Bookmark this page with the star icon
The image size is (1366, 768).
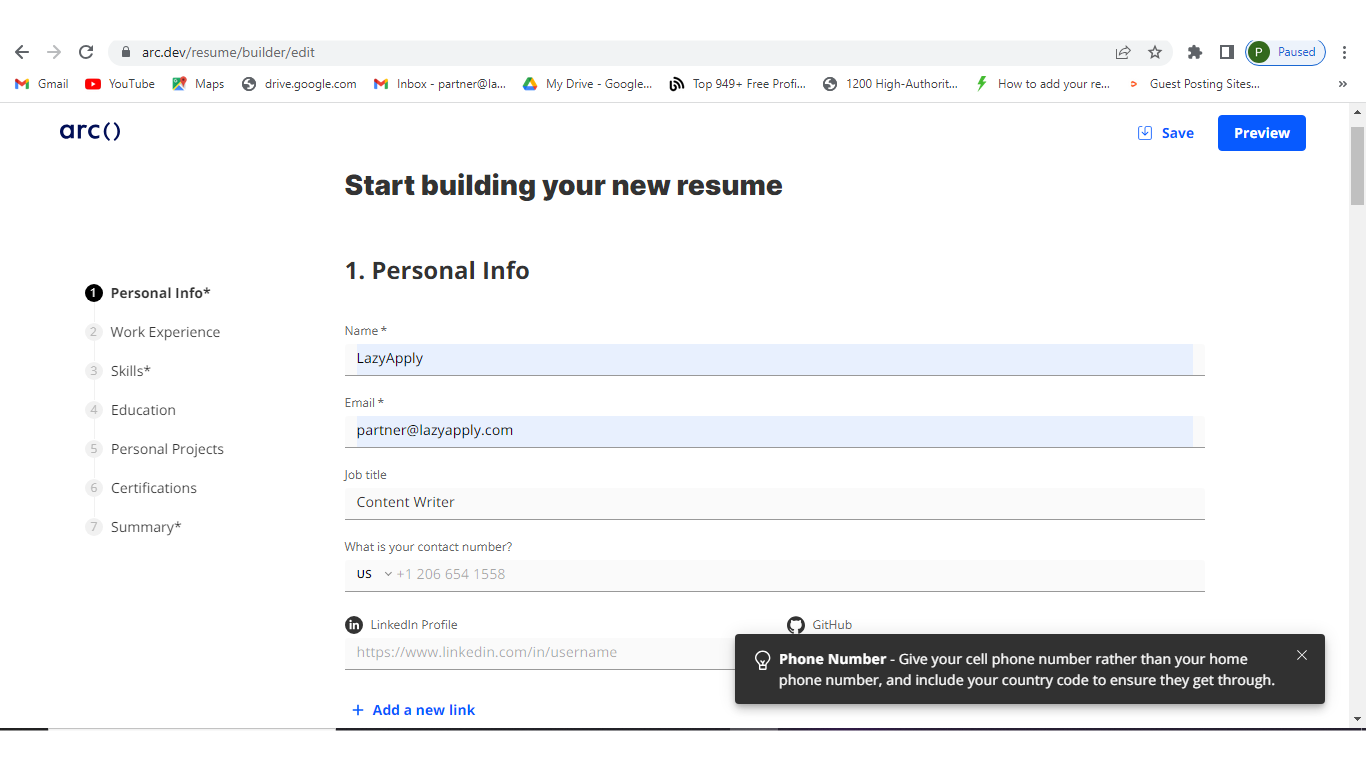(1155, 52)
